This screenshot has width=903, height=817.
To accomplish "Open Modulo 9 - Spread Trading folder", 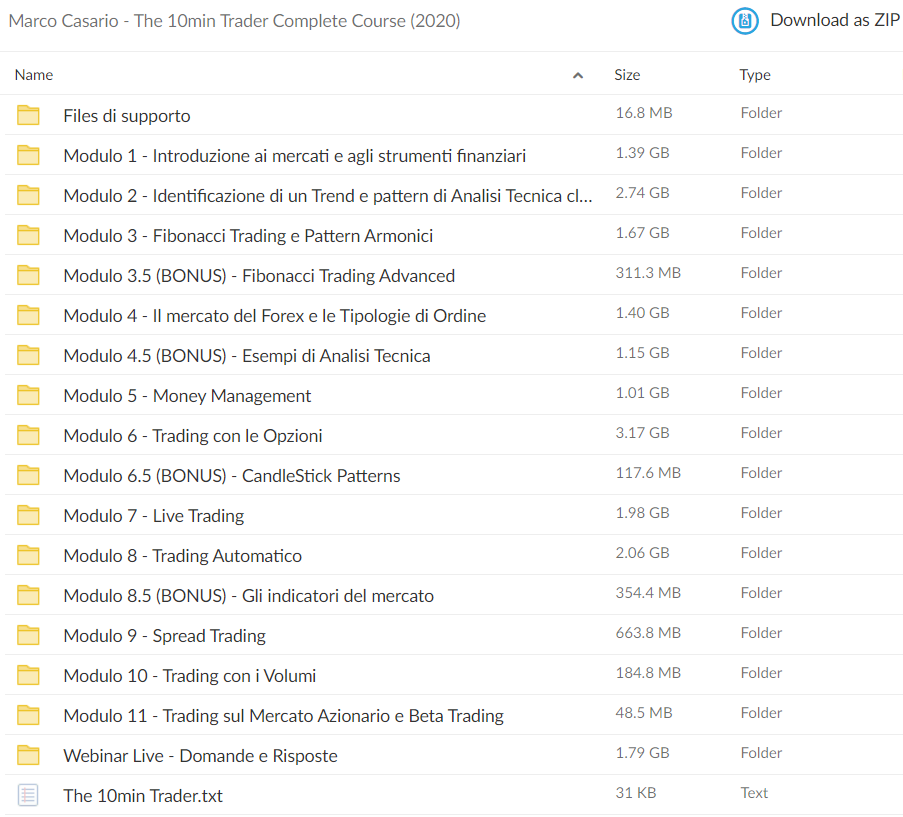I will click(165, 636).
